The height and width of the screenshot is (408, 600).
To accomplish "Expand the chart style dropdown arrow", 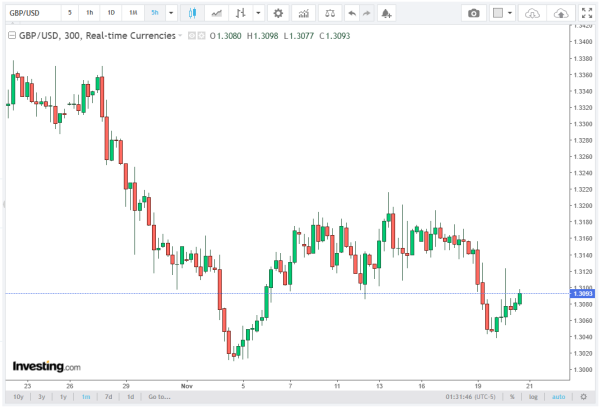I will pos(259,13).
